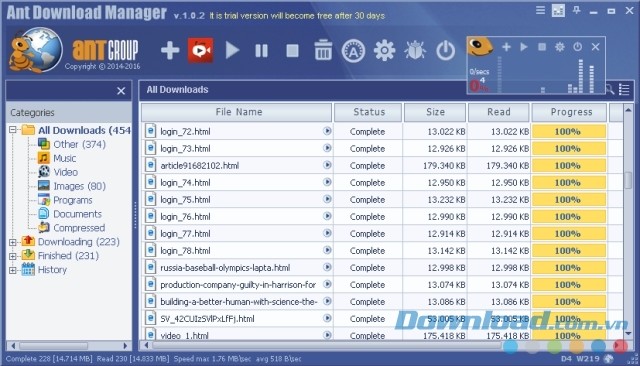
Task: Click the mini widget power icon
Action: click(578, 47)
